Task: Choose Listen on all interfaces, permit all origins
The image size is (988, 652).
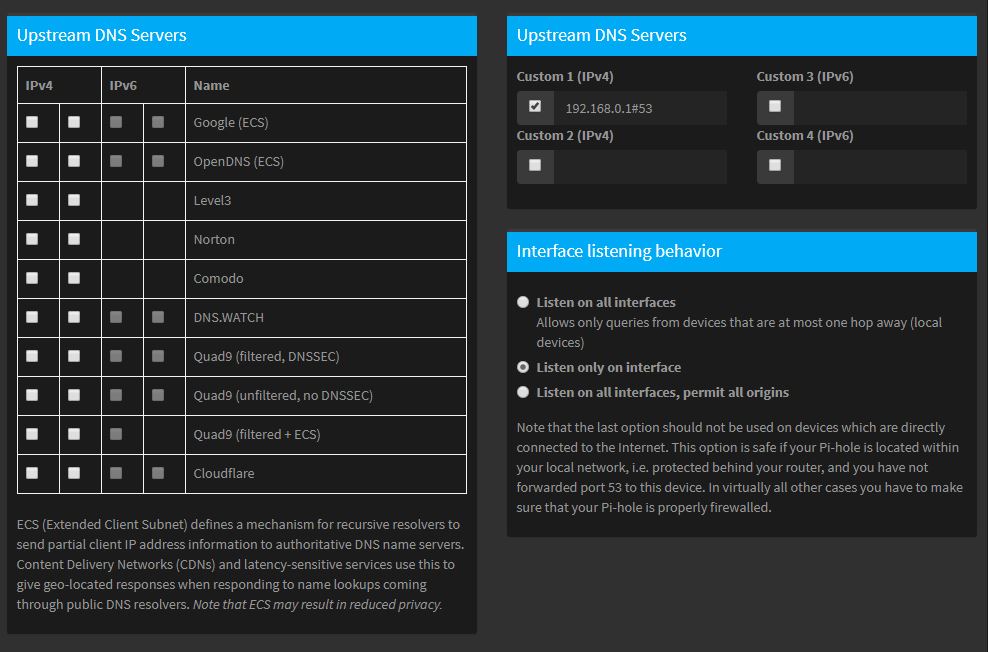Action: [523, 392]
